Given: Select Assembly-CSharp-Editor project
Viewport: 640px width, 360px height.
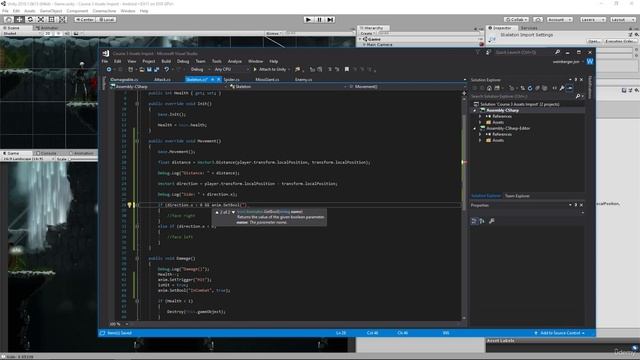Looking at the screenshot, I should pyautogui.click(x=508, y=128).
